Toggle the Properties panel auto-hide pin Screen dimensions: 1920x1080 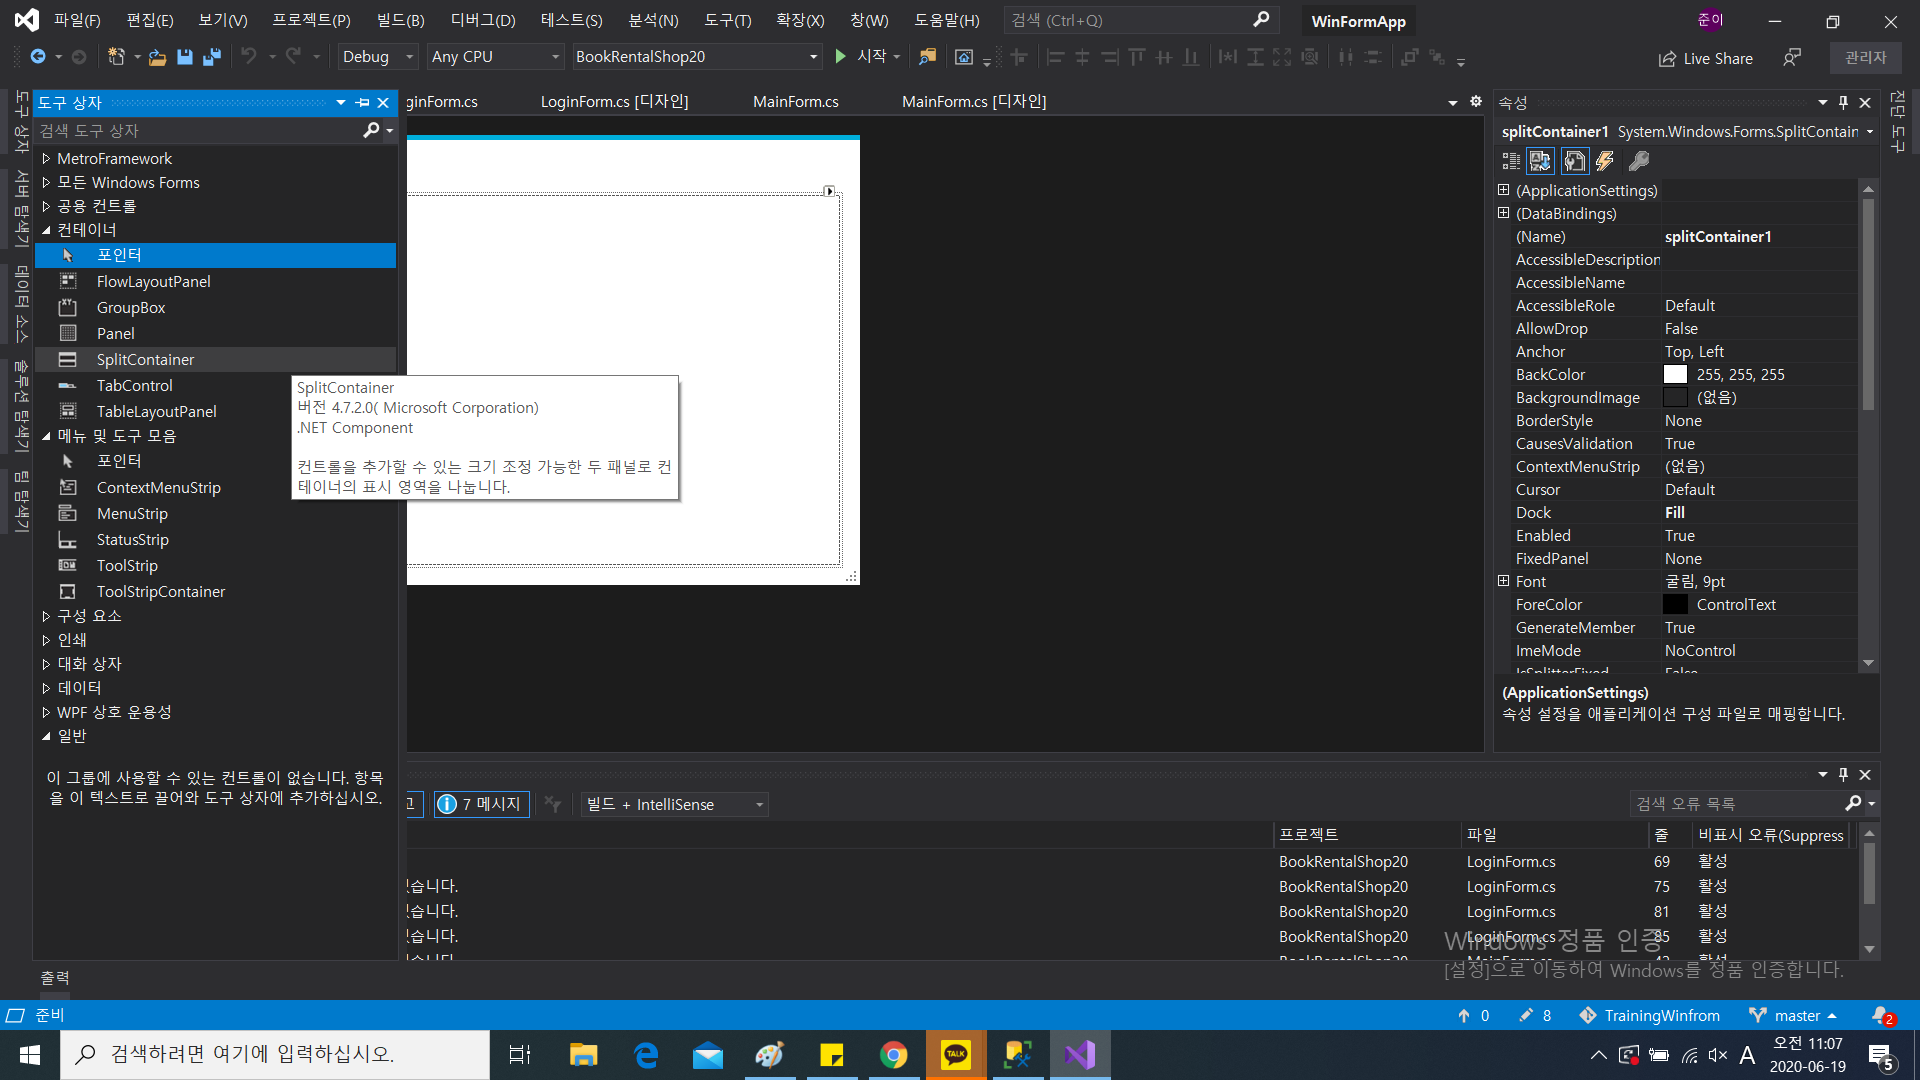1843,102
